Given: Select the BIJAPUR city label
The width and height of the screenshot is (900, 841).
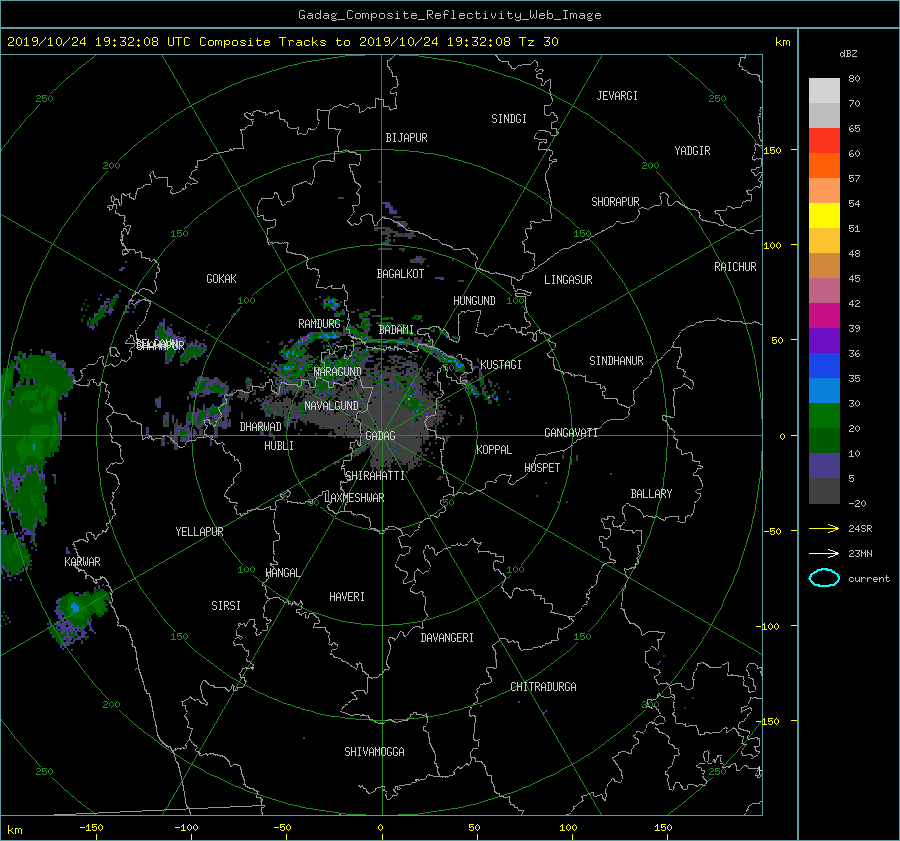Looking at the screenshot, I should pos(406,138).
